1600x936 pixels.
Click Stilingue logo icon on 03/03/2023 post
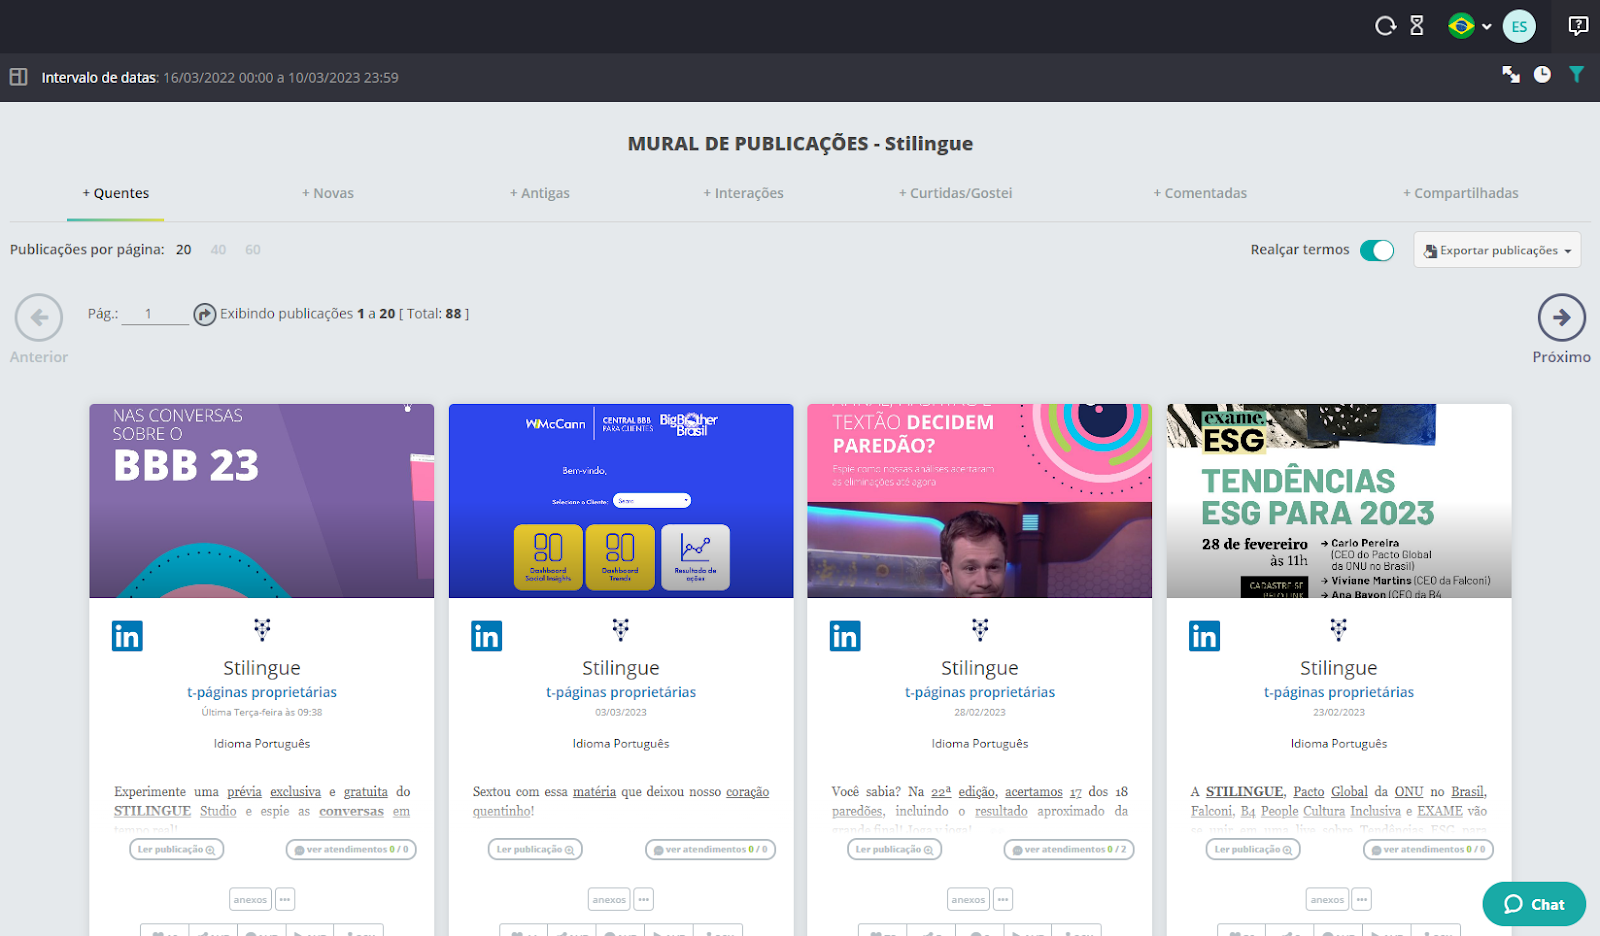click(x=621, y=629)
